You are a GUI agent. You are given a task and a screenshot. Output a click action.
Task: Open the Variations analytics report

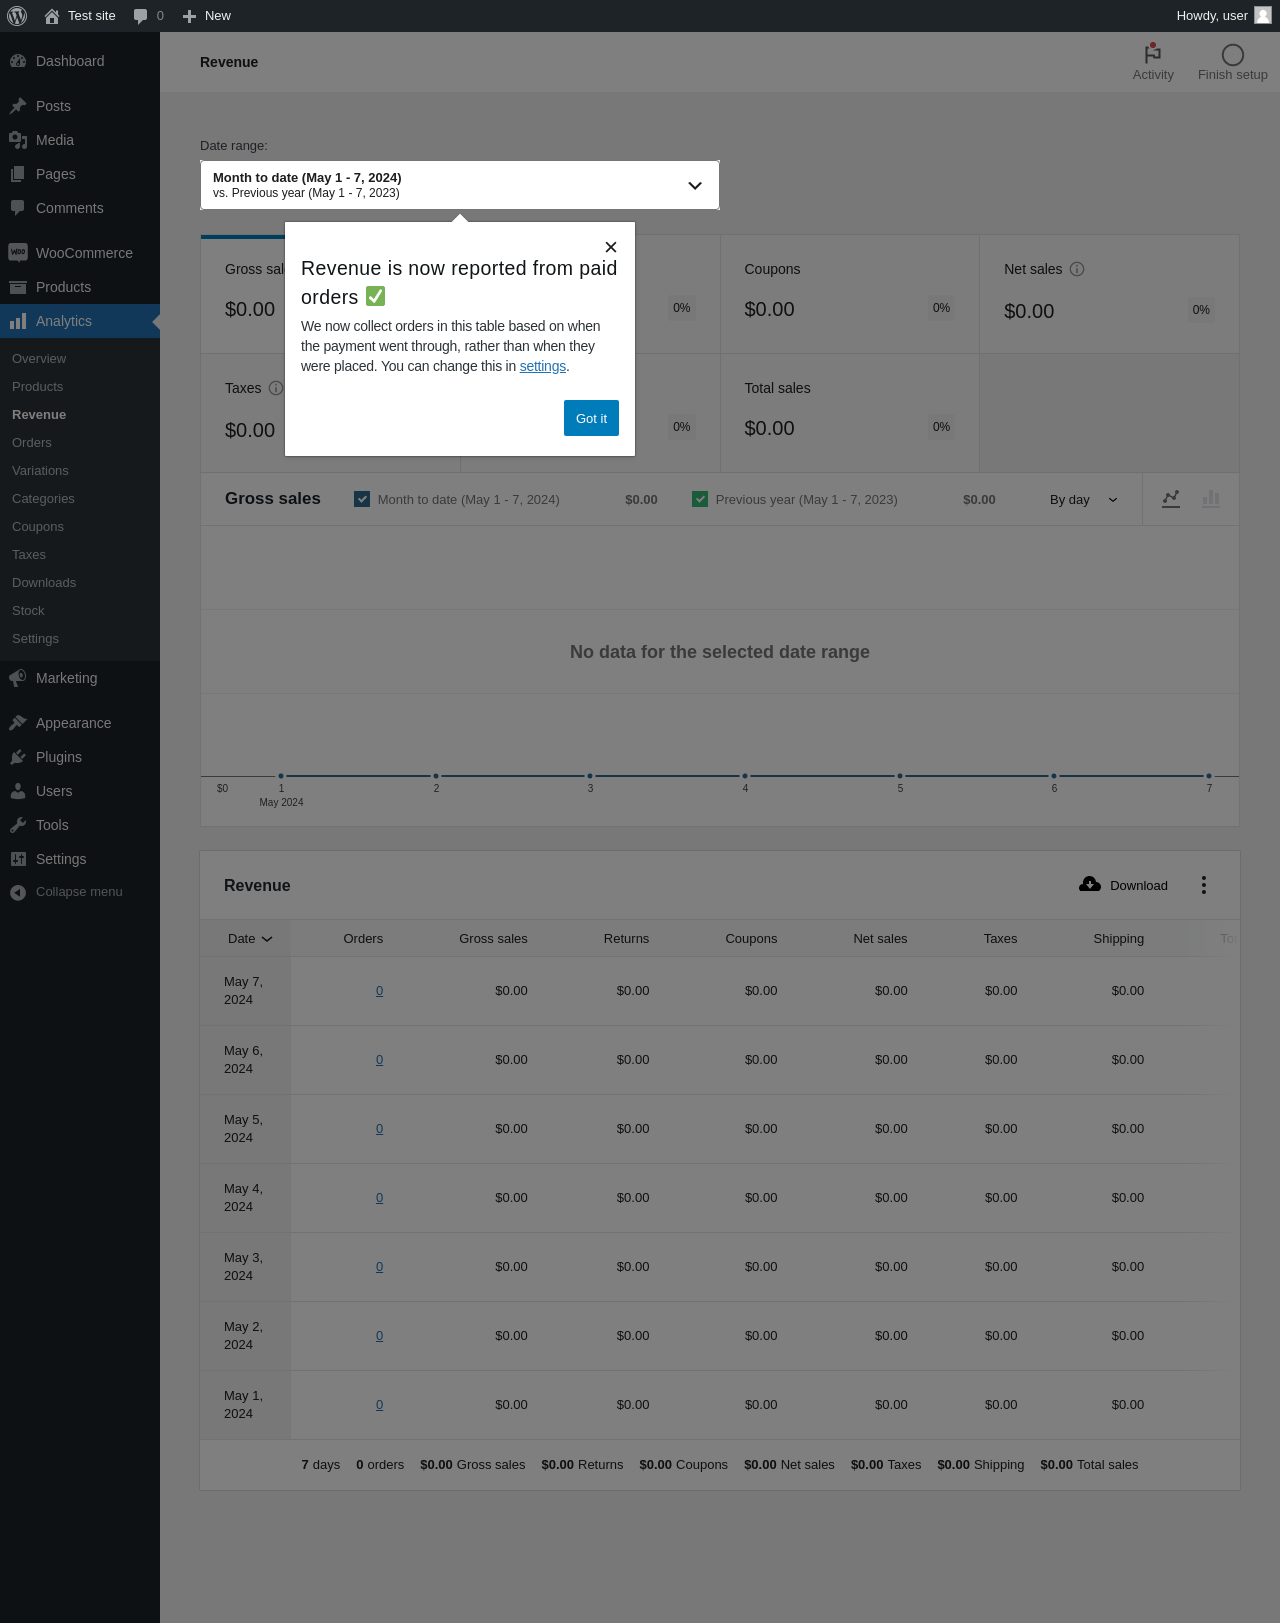click(40, 471)
